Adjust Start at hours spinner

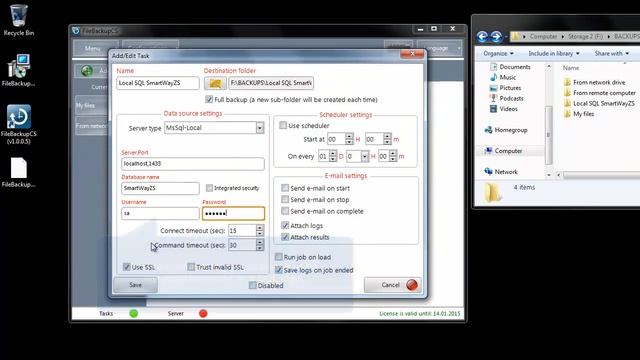[349, 139]
